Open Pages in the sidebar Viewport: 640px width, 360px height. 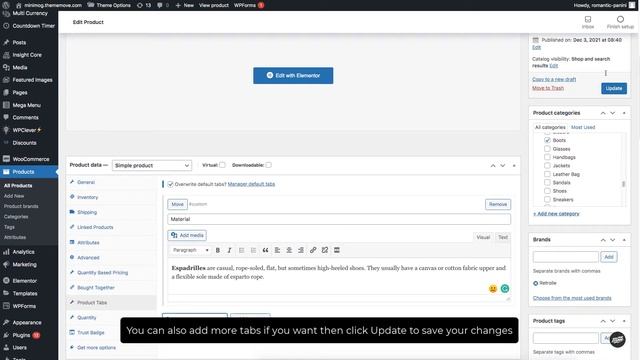point(20,93)
